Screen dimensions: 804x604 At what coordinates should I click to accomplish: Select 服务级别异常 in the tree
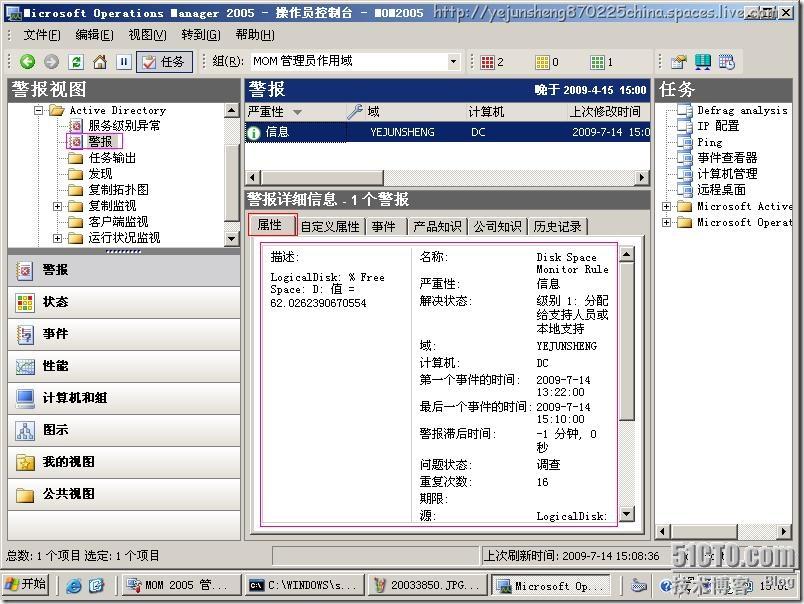click(124, 126)
